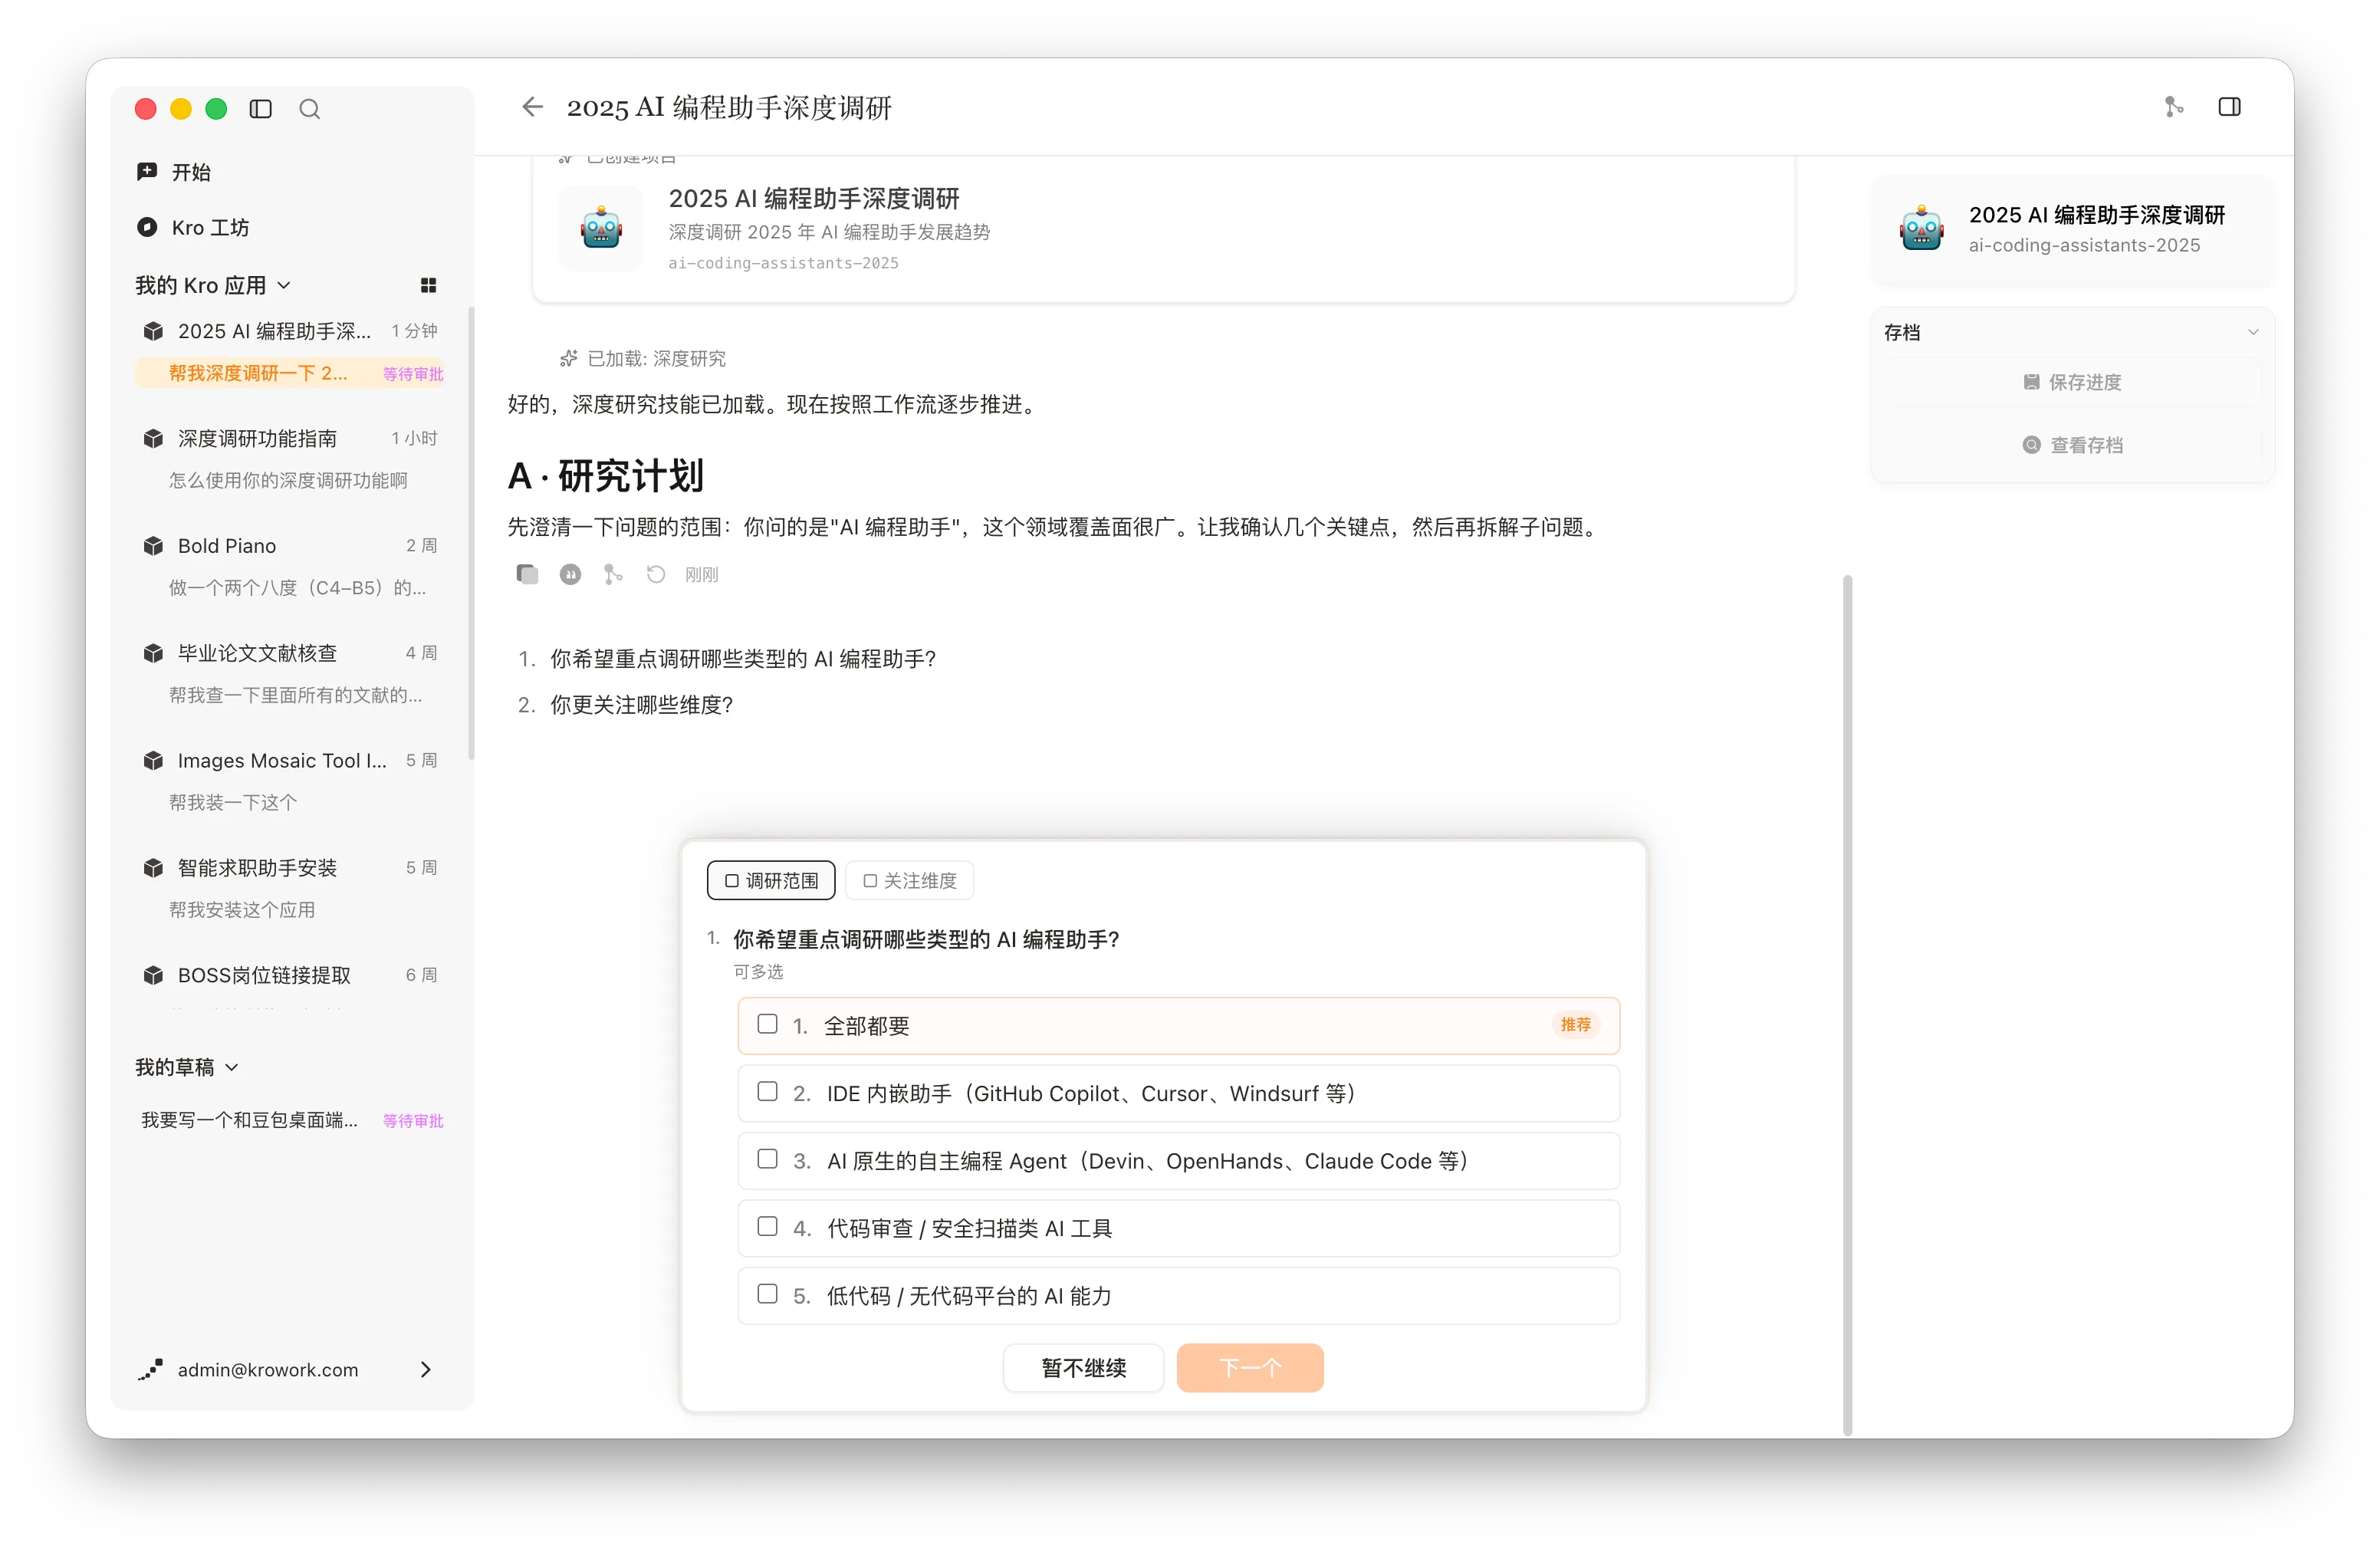The height and width of the screenshot is (1552, 2380).
Task: Click the account icon beside admin@krowork.com
Action: click(150, 1369)
